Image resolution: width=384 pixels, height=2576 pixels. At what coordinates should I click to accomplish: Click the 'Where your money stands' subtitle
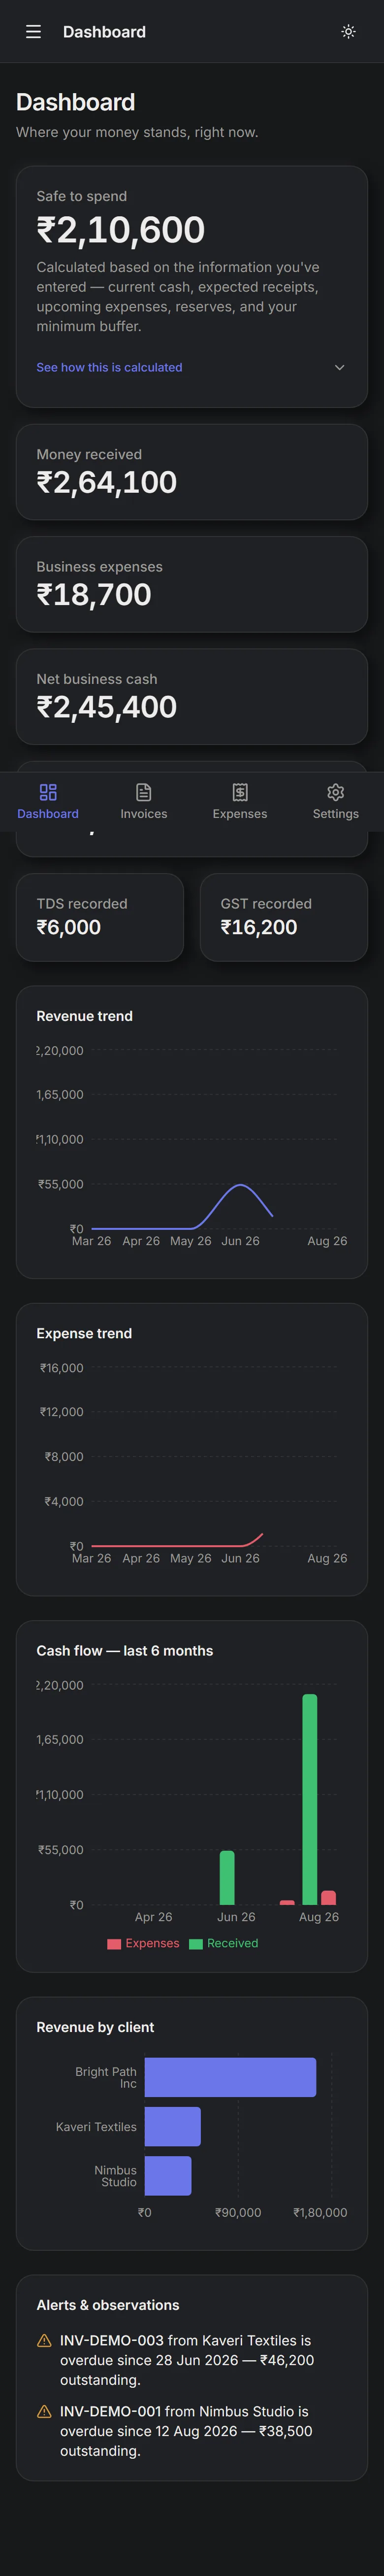click(137, 132)
